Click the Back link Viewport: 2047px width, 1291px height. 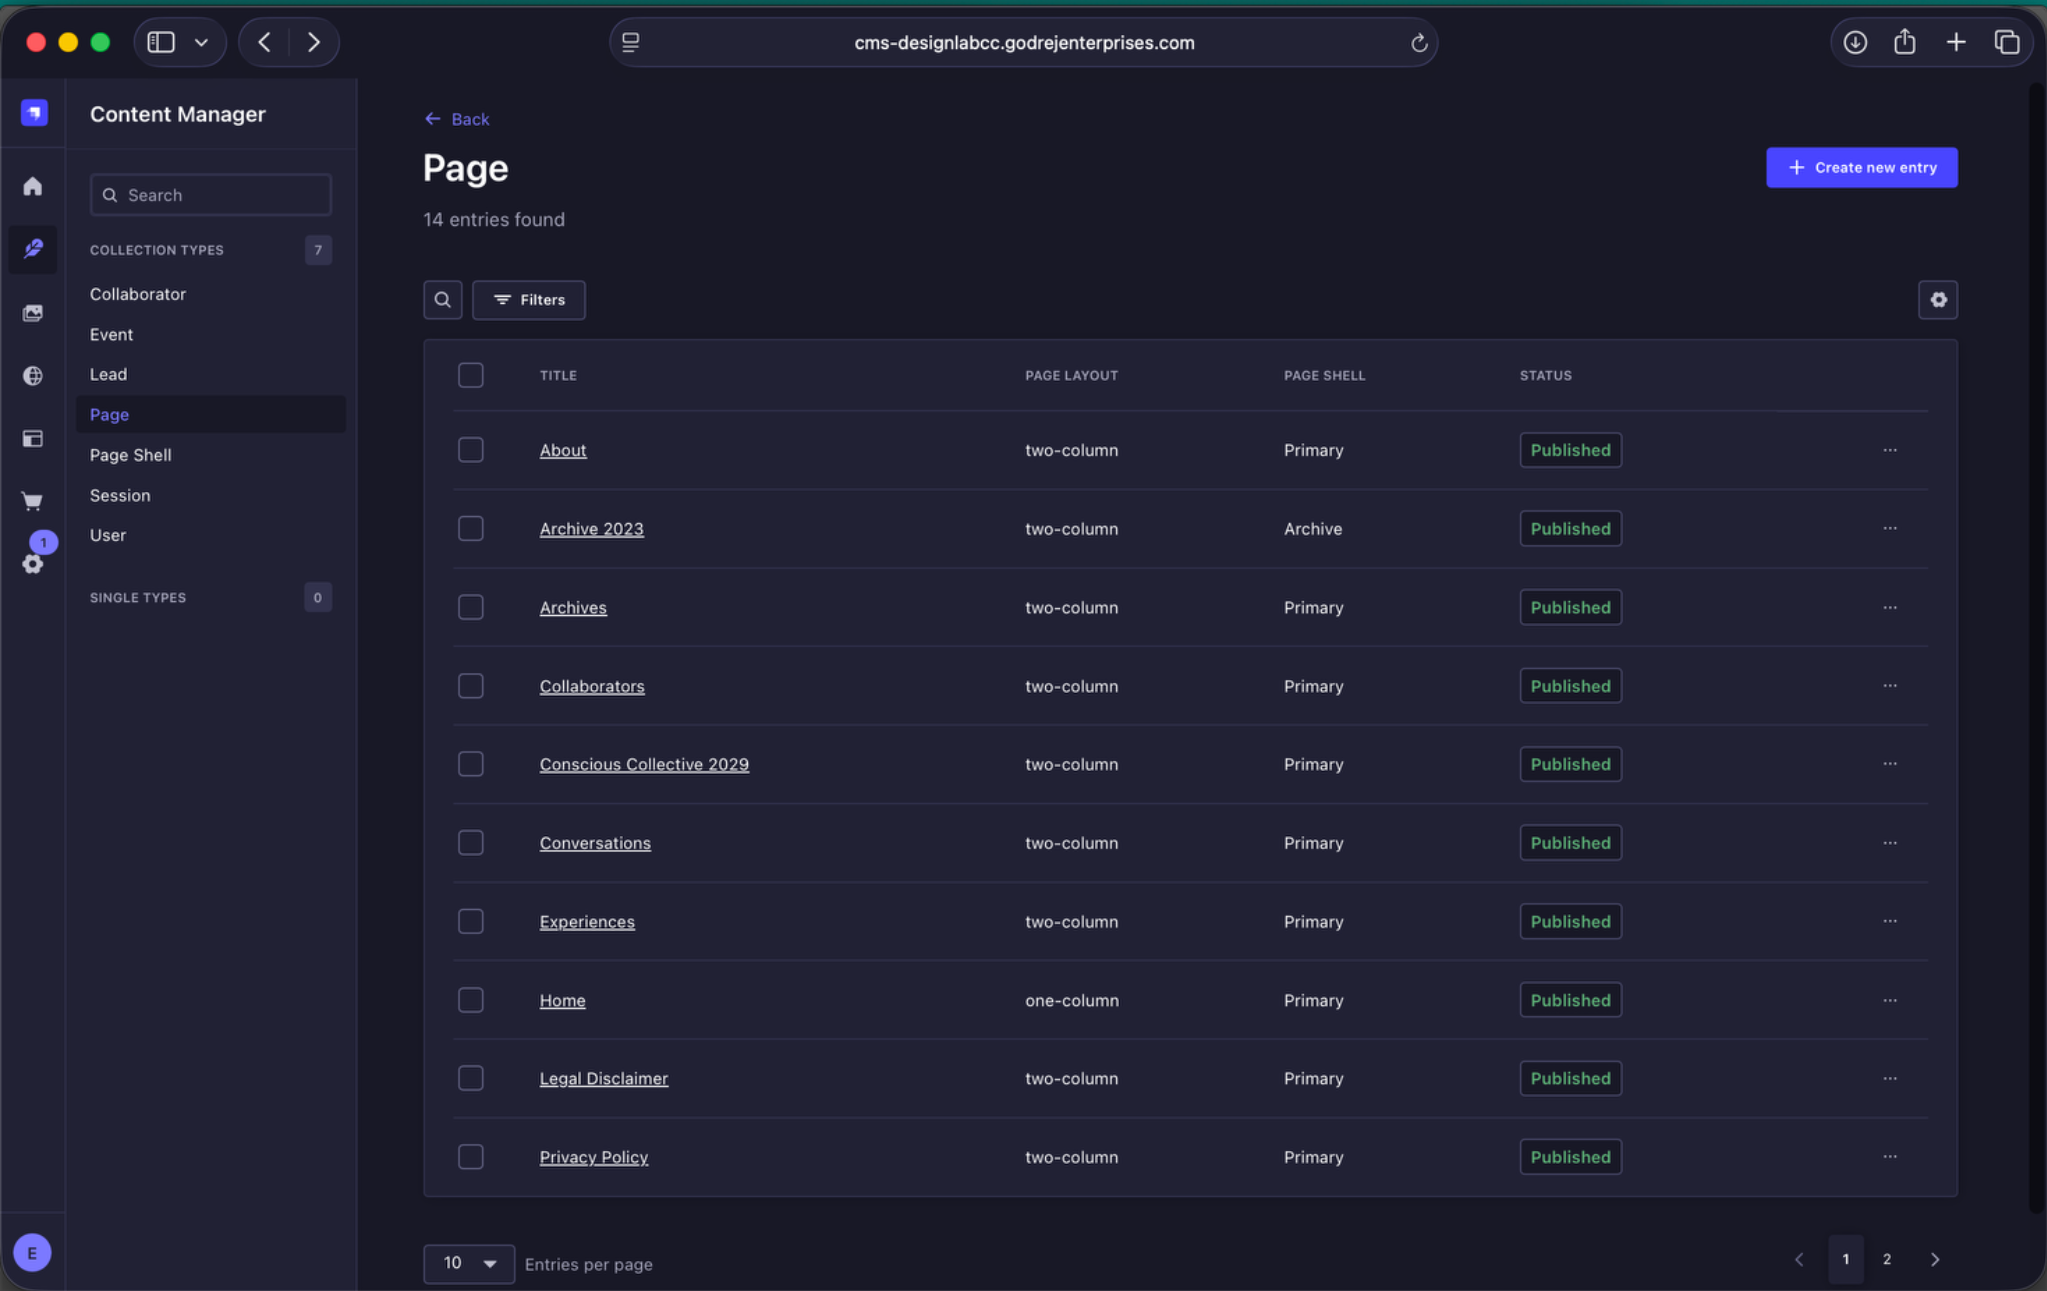coord(457,119)
